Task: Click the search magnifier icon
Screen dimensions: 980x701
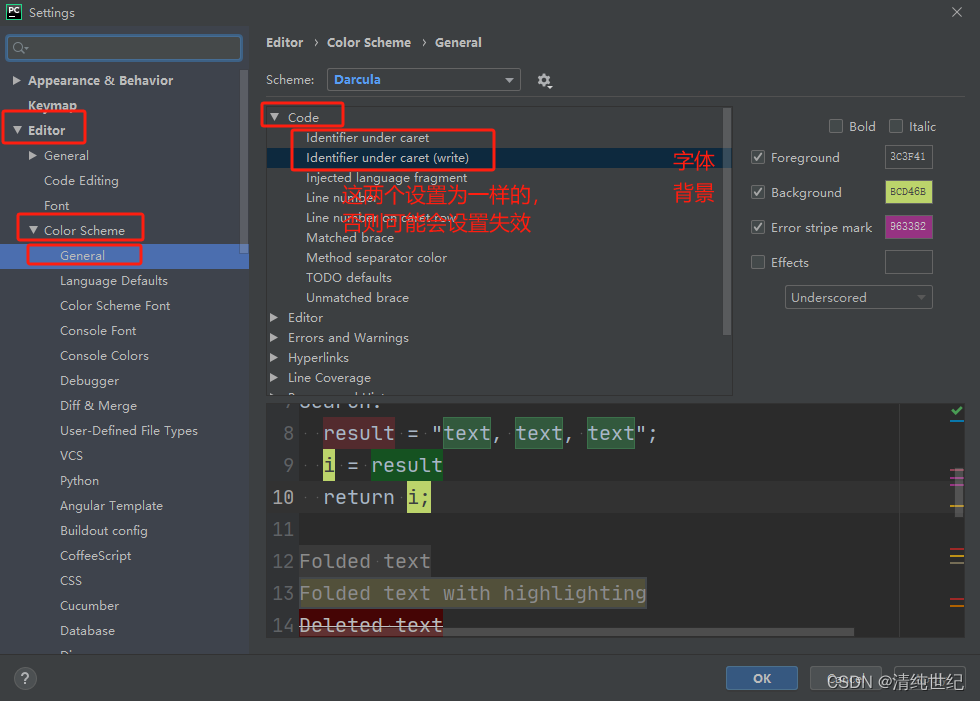Action: pos(20,48)
